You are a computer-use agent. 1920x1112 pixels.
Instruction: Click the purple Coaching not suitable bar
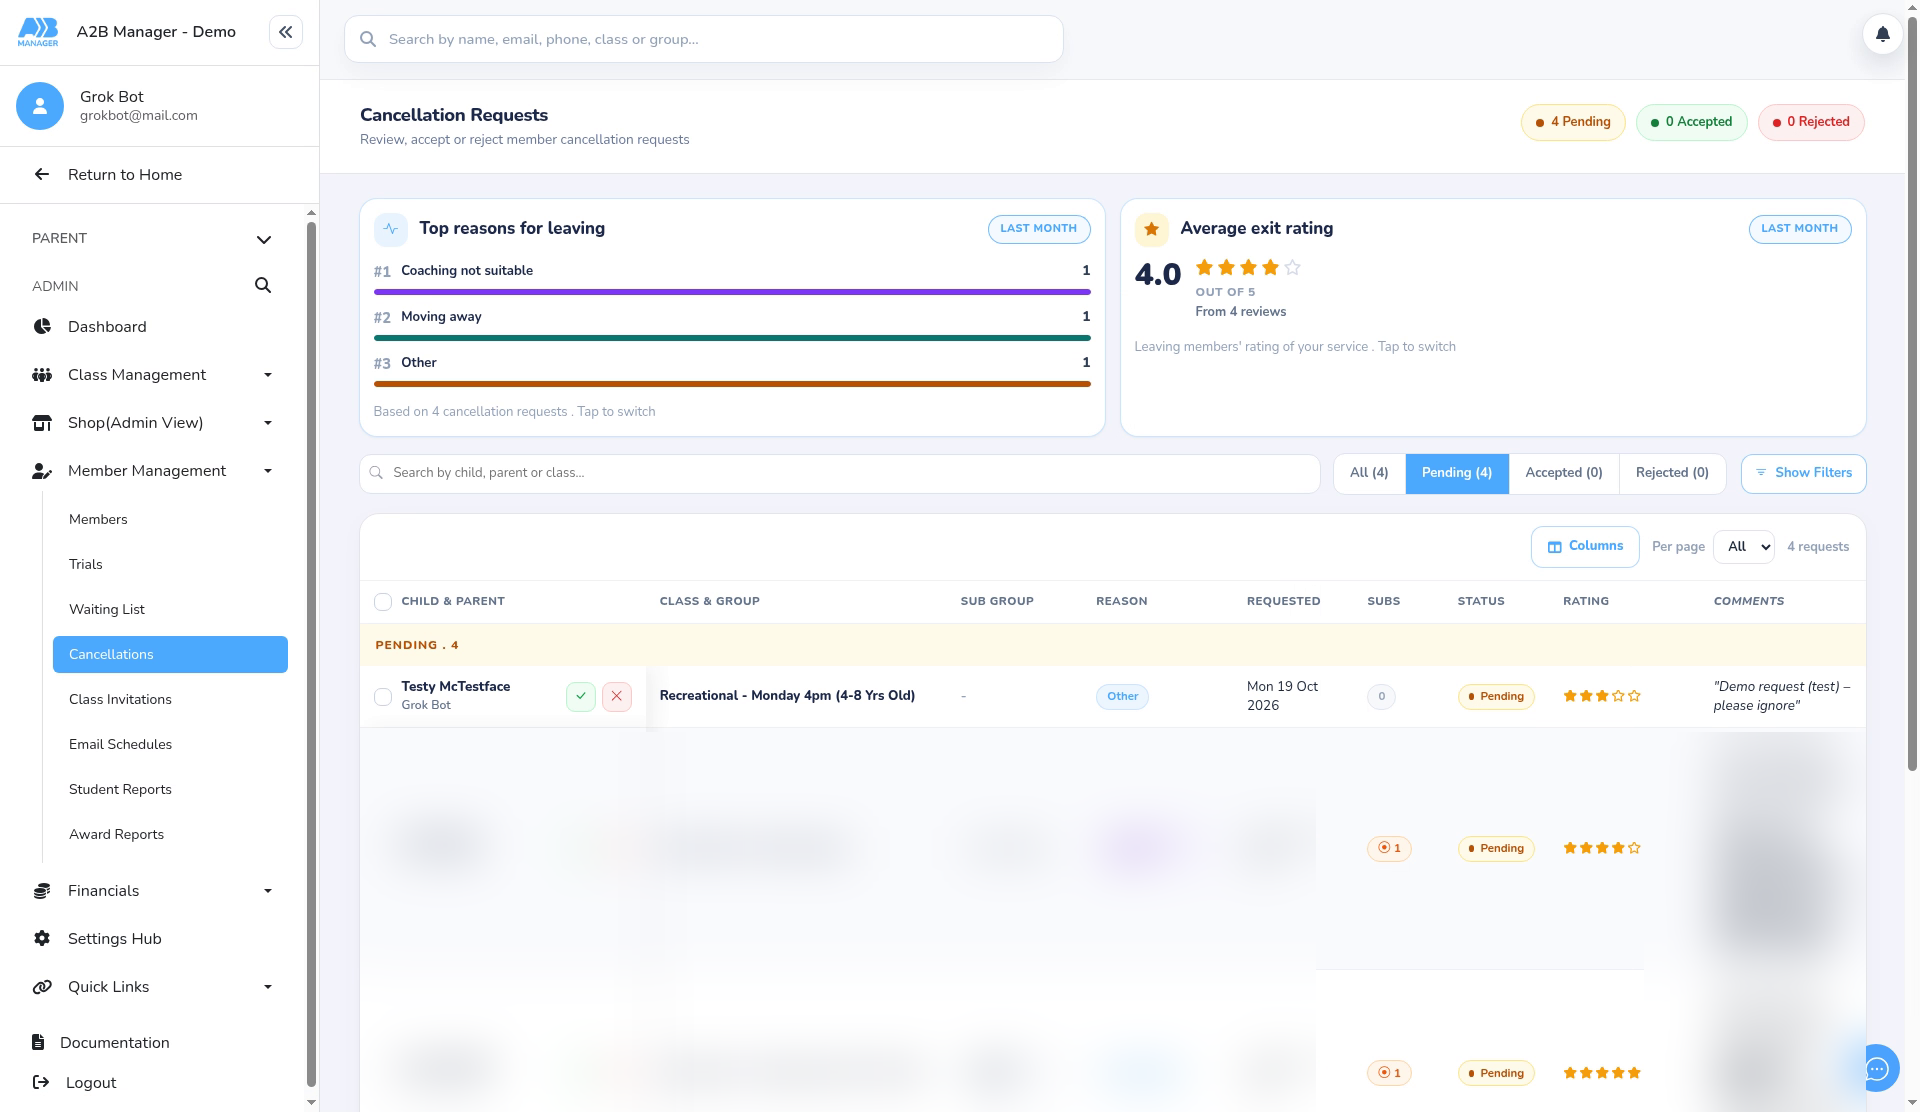pyautogui.click(x=732, y=292)
